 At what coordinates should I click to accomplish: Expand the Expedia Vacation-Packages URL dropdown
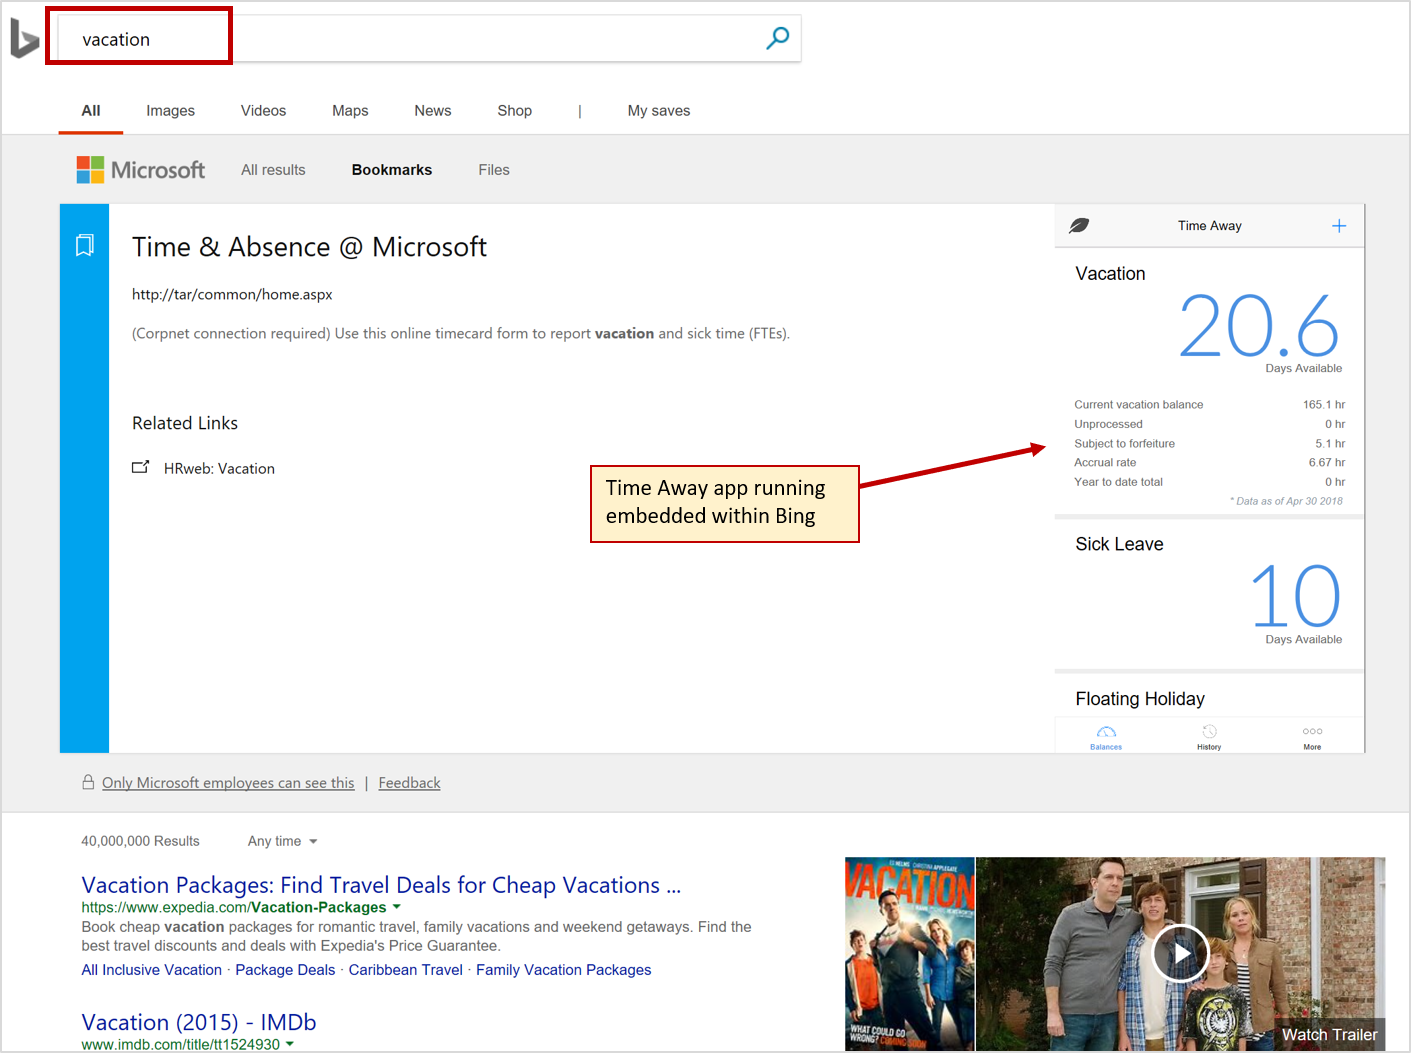[x=397, y=907]
